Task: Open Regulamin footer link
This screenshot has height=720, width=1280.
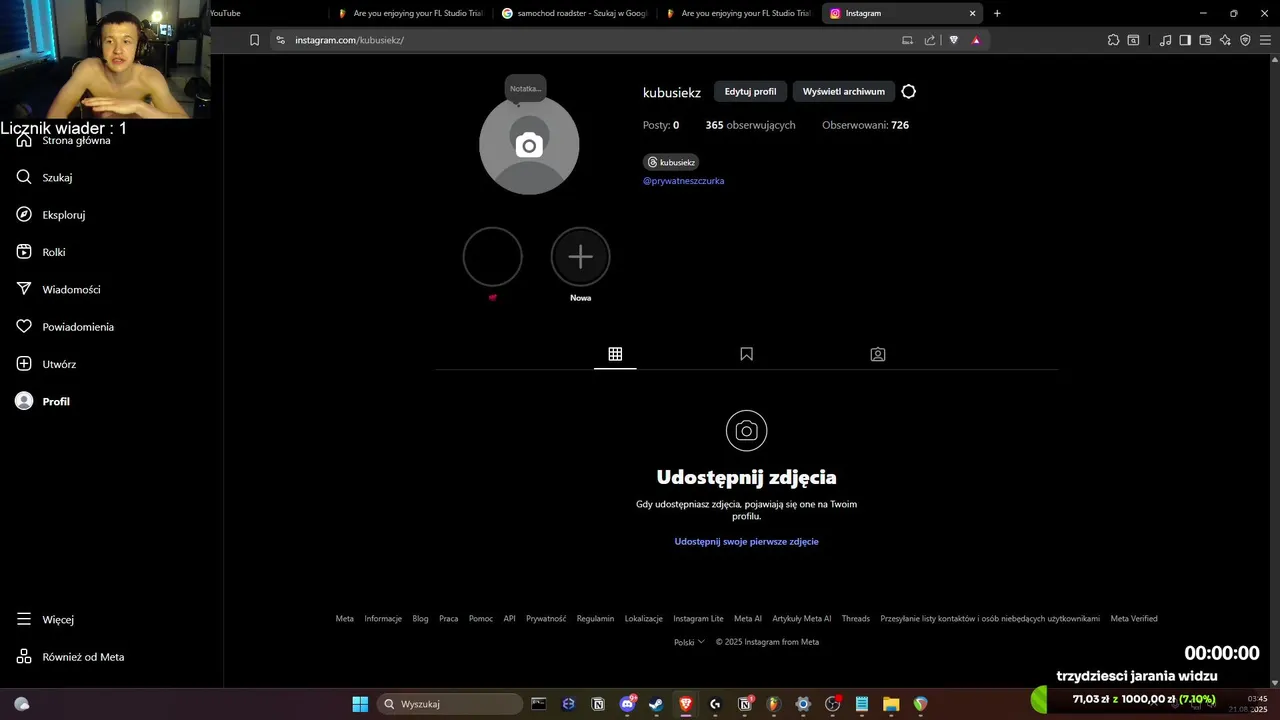Action: pos(595,618)
